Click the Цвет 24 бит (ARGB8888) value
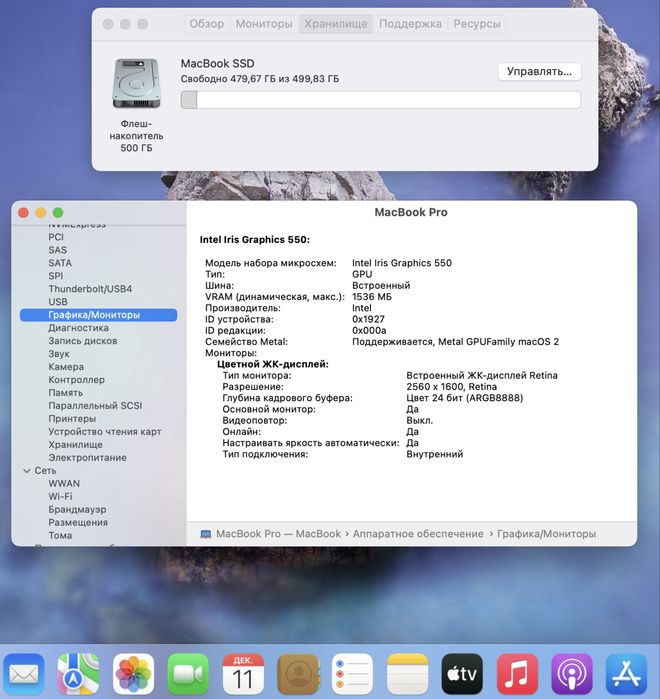This screenshot has width=660, height=699. point(464,398)
